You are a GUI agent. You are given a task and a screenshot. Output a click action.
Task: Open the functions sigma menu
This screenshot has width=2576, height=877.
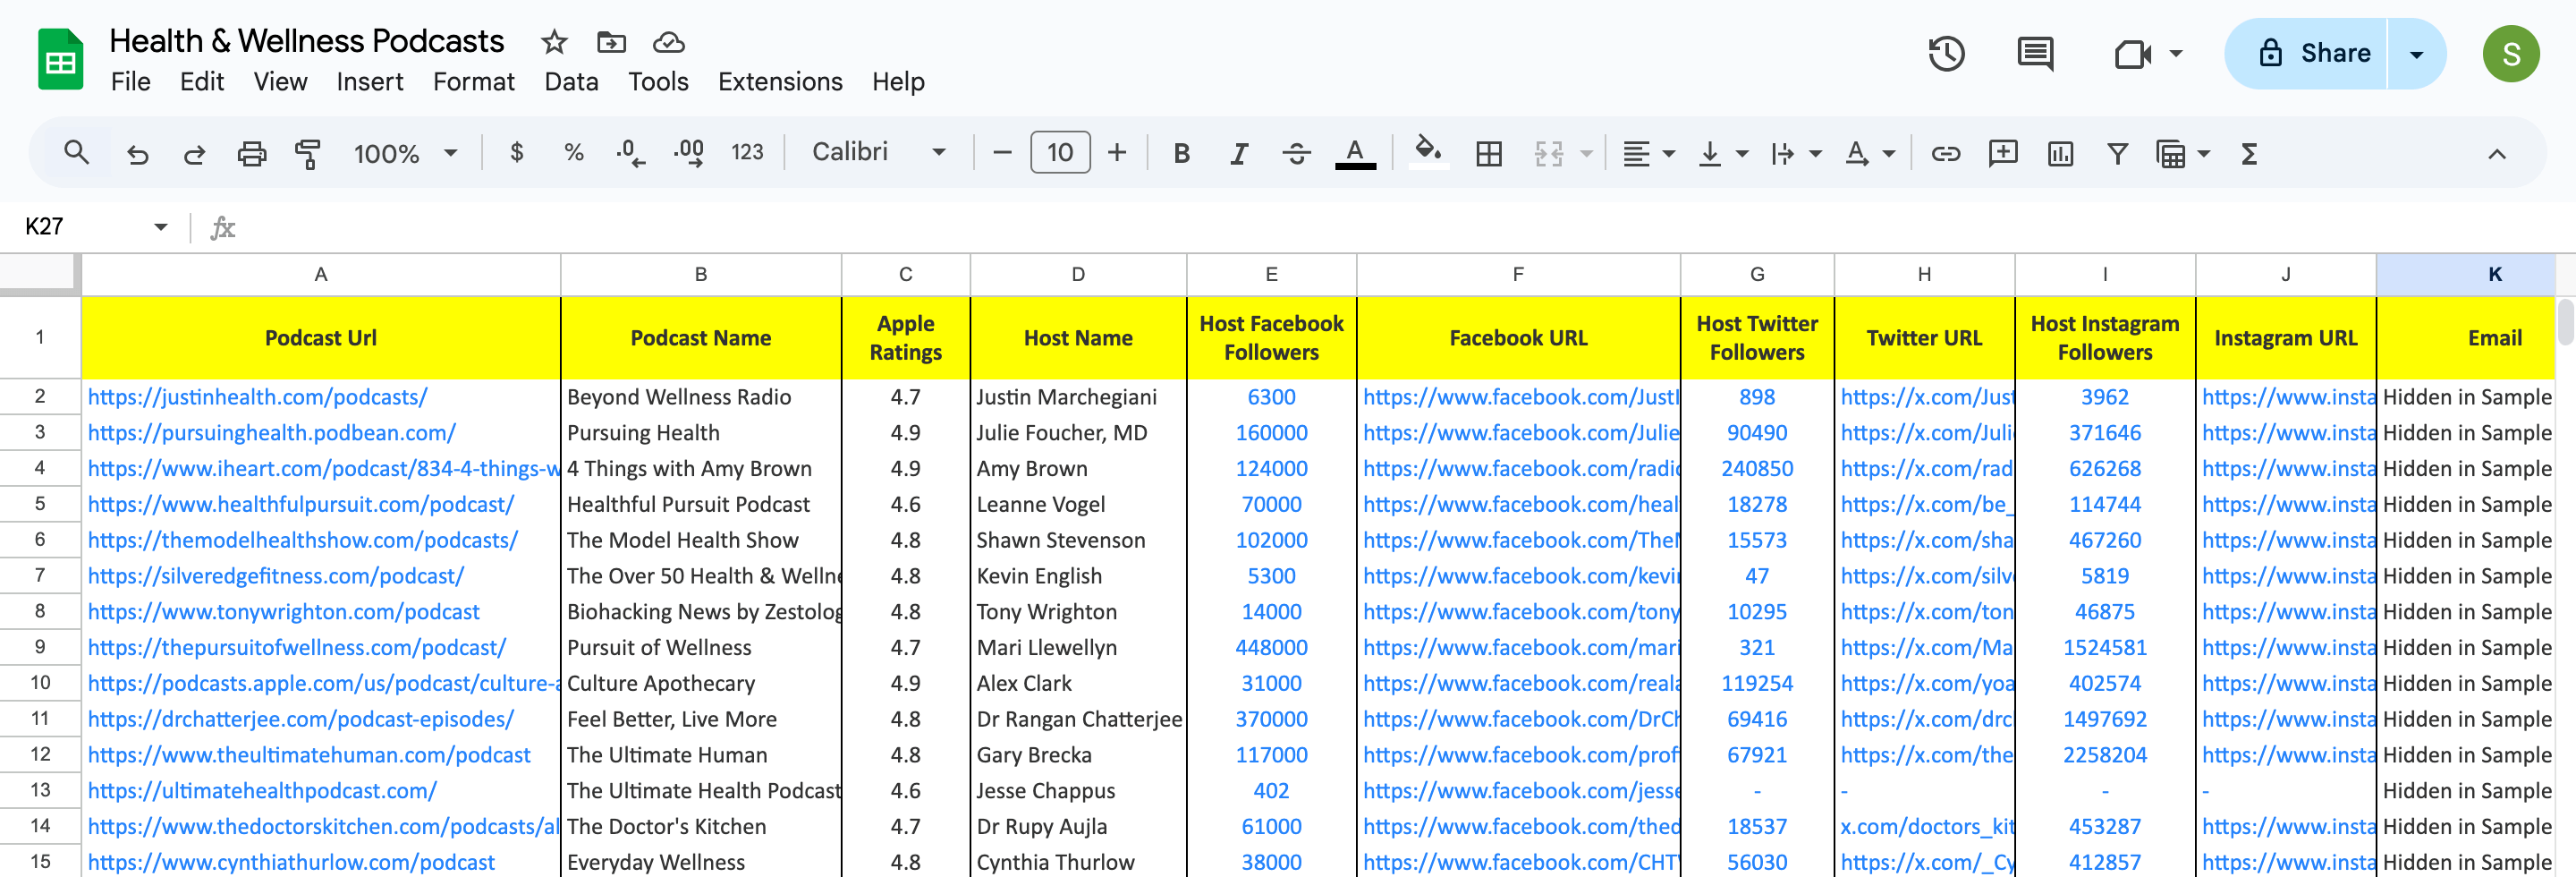[x=2249, y=153]
